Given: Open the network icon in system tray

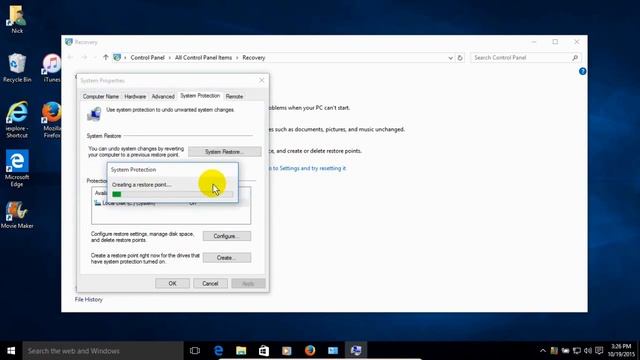Looking at the screenshot, I should coord(577,351).
